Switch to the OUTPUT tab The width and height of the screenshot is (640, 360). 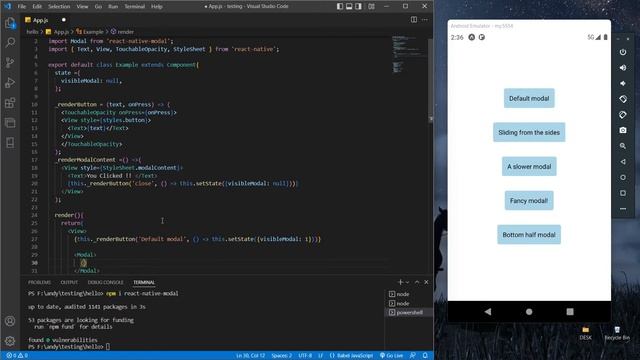[x=69, y=282]
